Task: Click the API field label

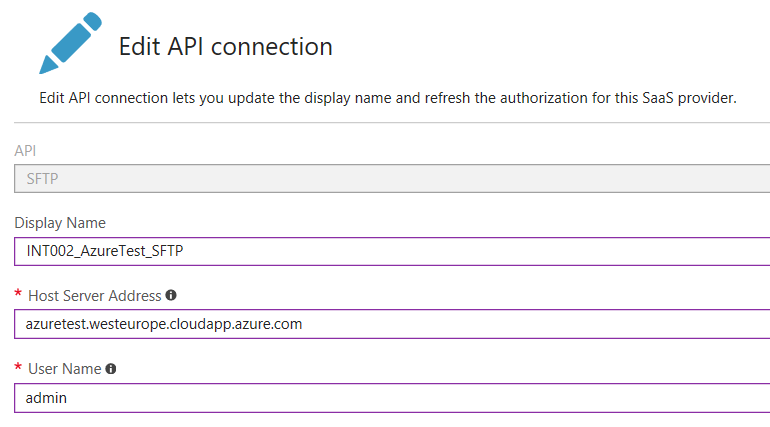Action: point(25,151)
